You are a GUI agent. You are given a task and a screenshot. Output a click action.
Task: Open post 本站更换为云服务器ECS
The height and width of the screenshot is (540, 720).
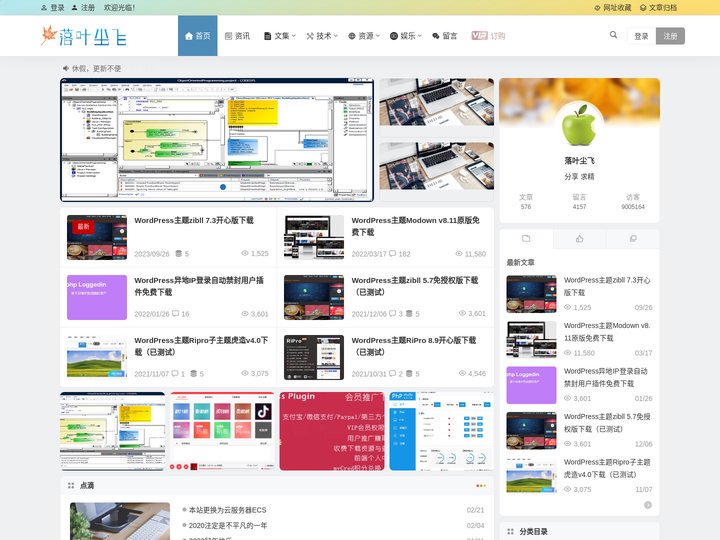point(227,510)
